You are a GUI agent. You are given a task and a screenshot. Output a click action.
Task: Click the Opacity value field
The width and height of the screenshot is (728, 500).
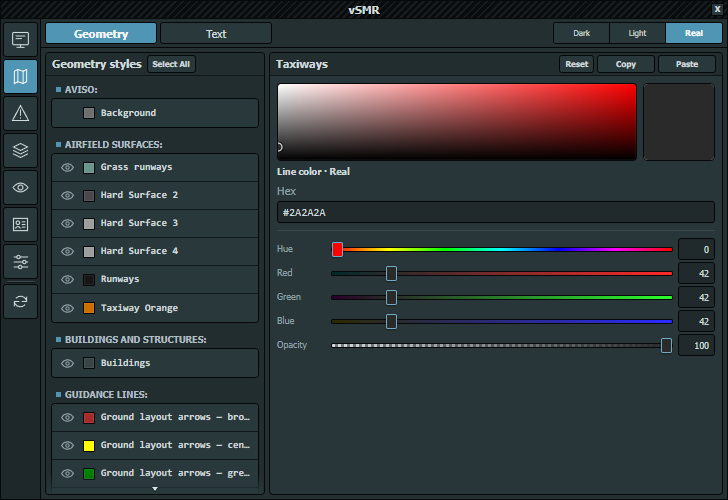(696, 345)
